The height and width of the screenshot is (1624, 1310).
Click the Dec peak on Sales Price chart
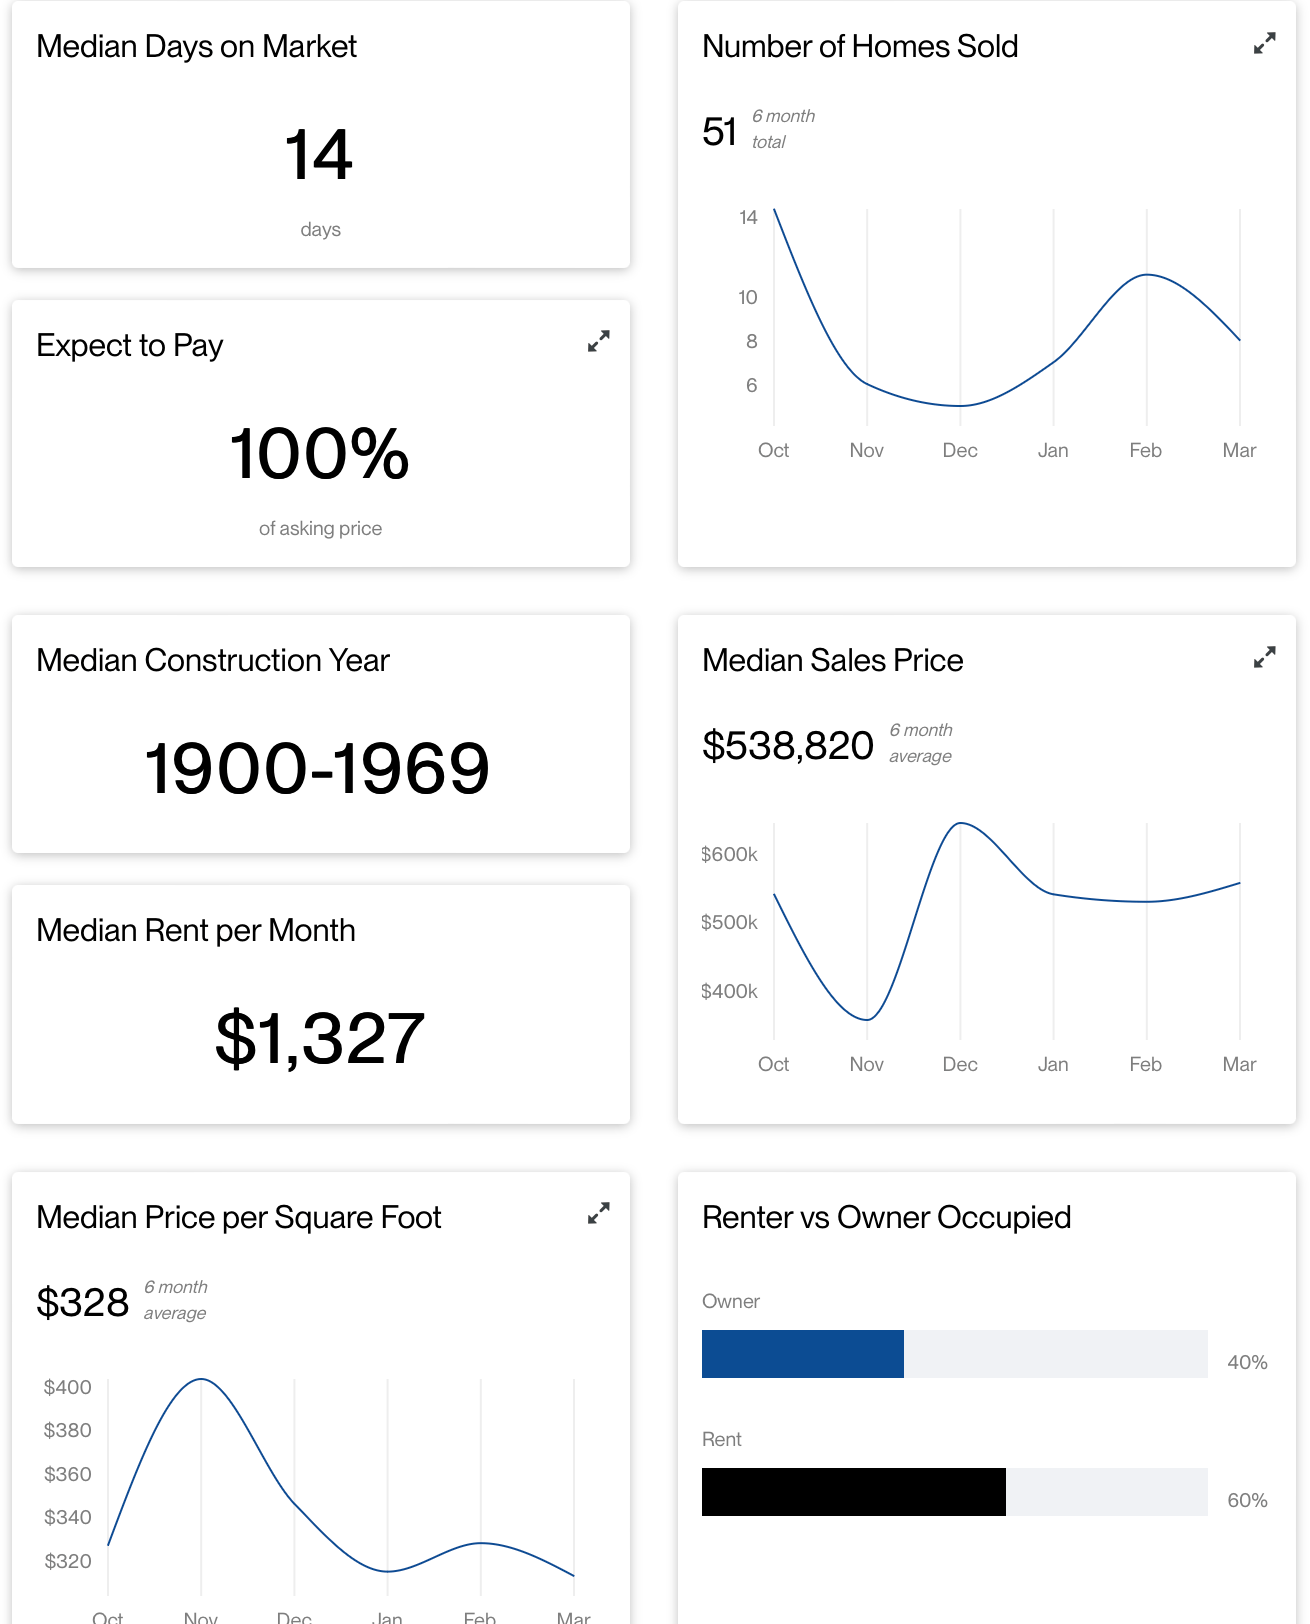point(960,823)
